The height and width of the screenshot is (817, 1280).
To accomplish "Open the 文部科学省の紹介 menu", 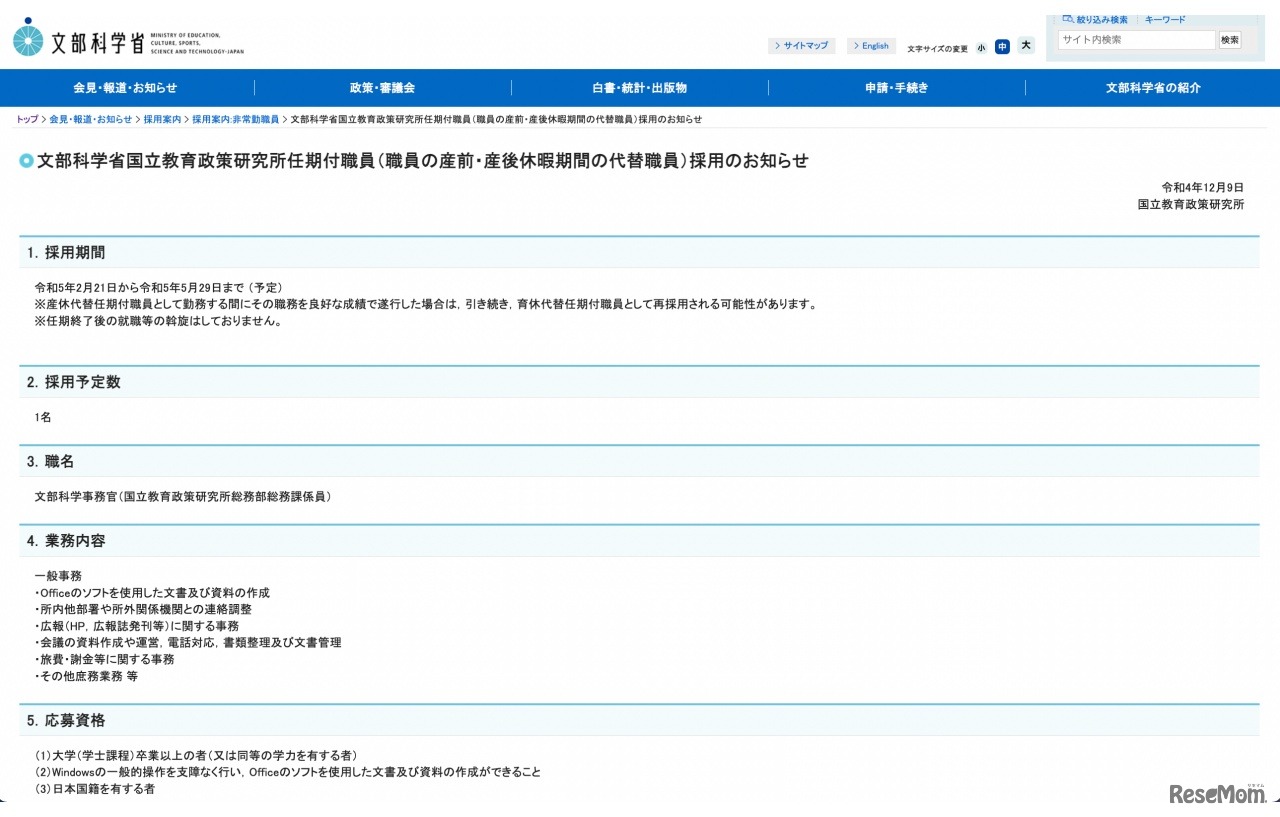I will pyautogui.click(x=1153, y=88).
